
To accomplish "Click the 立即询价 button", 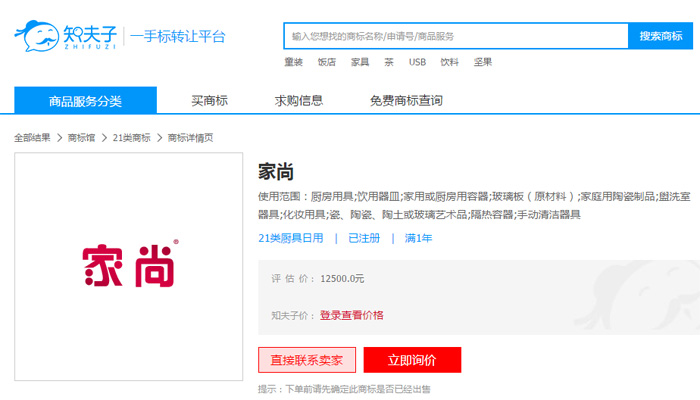I will 412,360.
